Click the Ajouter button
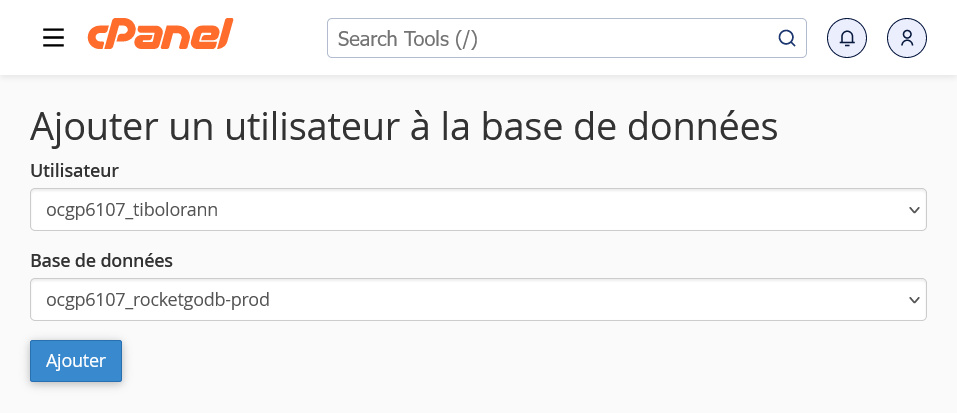The height and width of the screenshot is (413, 957). click(76, 361)
